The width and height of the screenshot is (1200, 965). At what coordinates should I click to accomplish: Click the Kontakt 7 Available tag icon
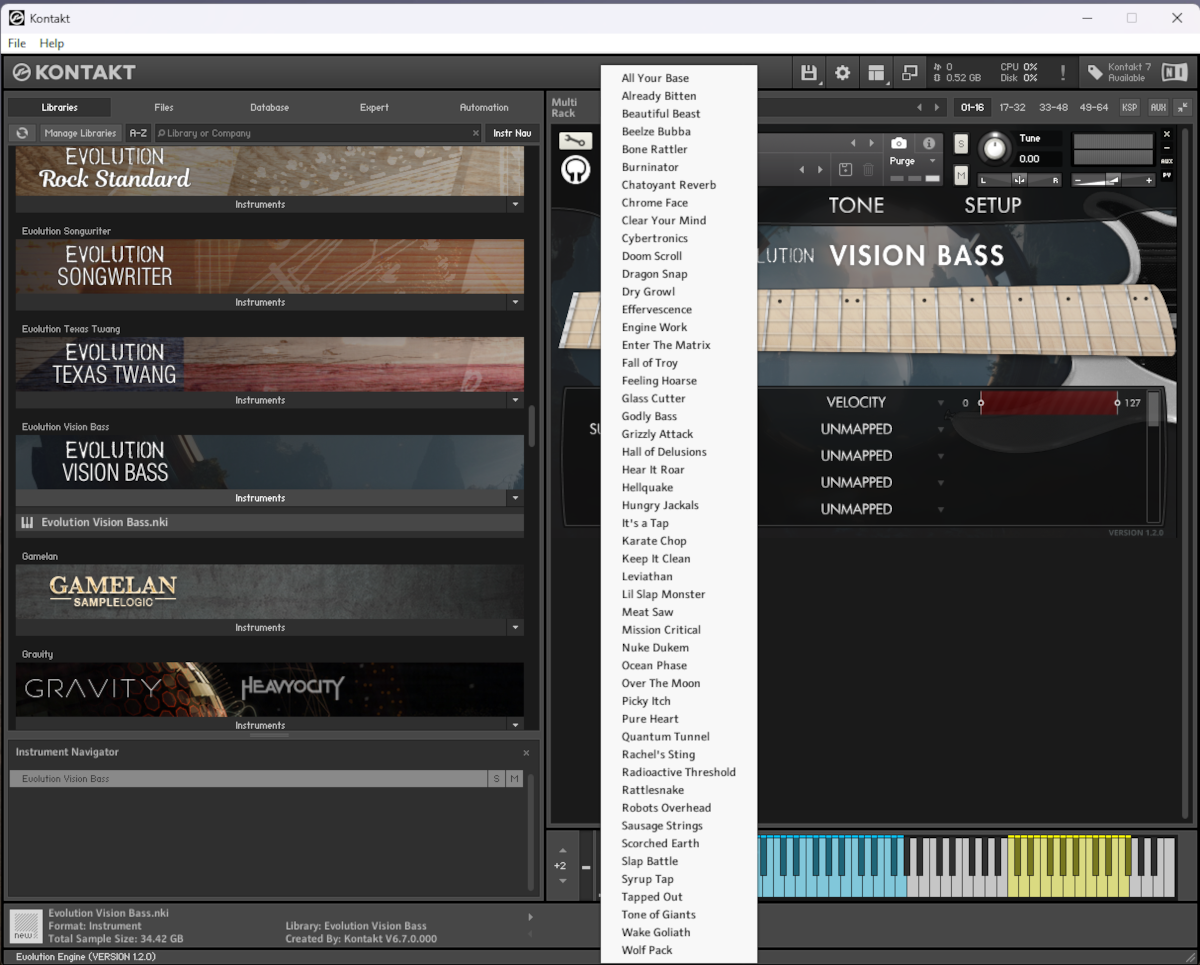tap(1096, 73)
